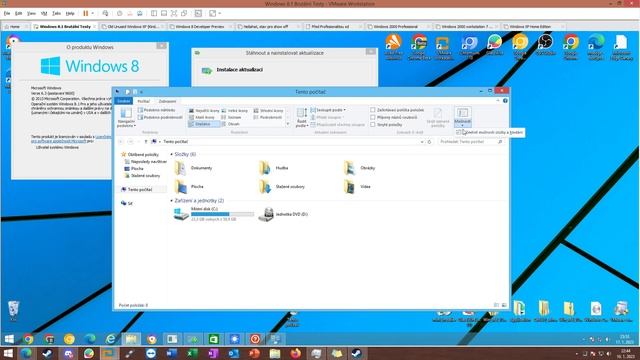Click the Místní disk (C:) usage bar

click(222, 214)
